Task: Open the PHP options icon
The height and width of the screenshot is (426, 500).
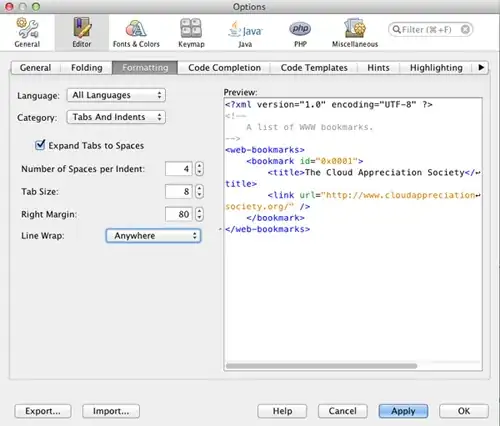Action: pyautogui.click(x=300, y=29)
